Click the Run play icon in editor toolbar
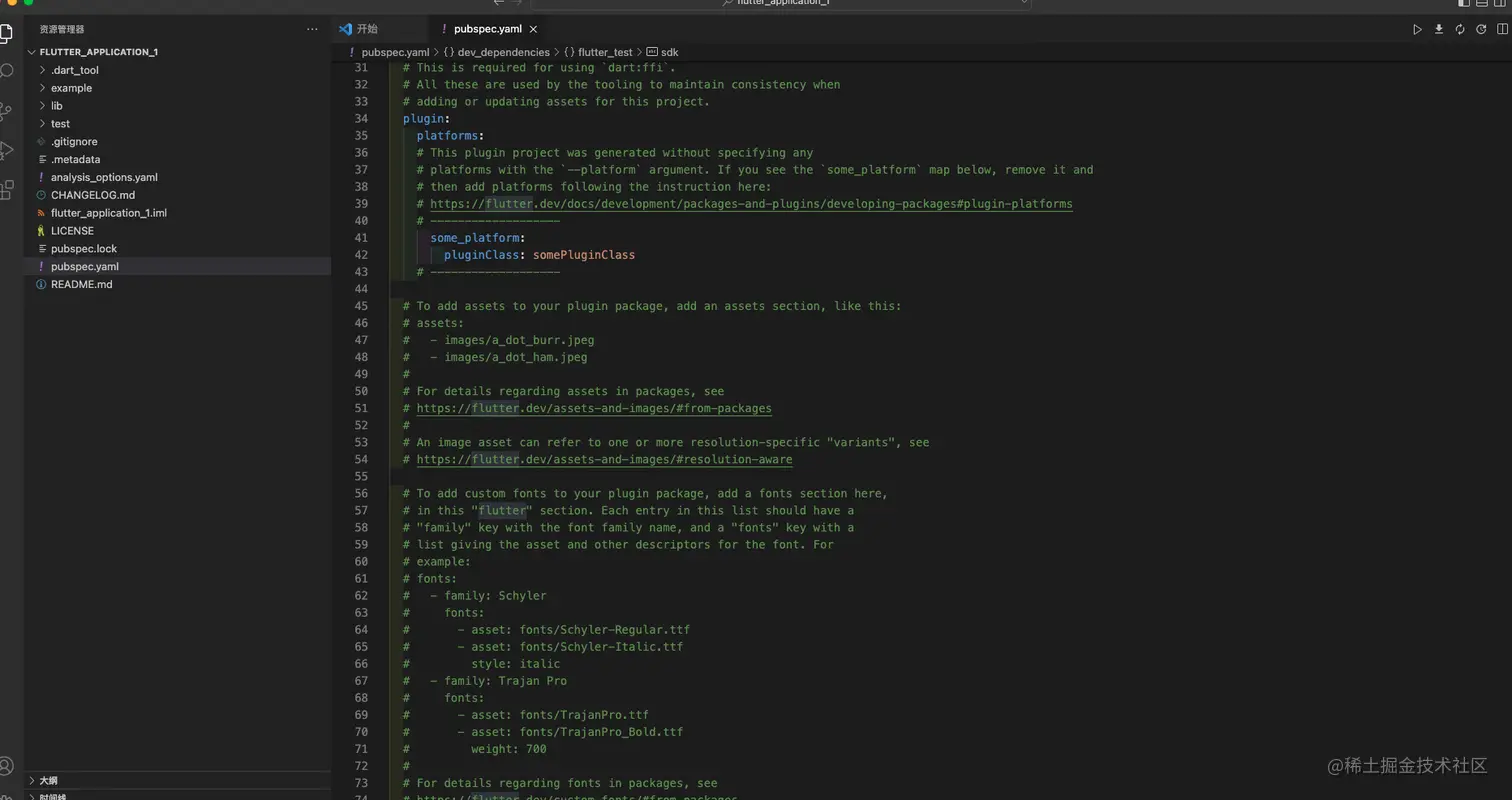This screenshot has width=1512, height=800. pos(1417,30)
